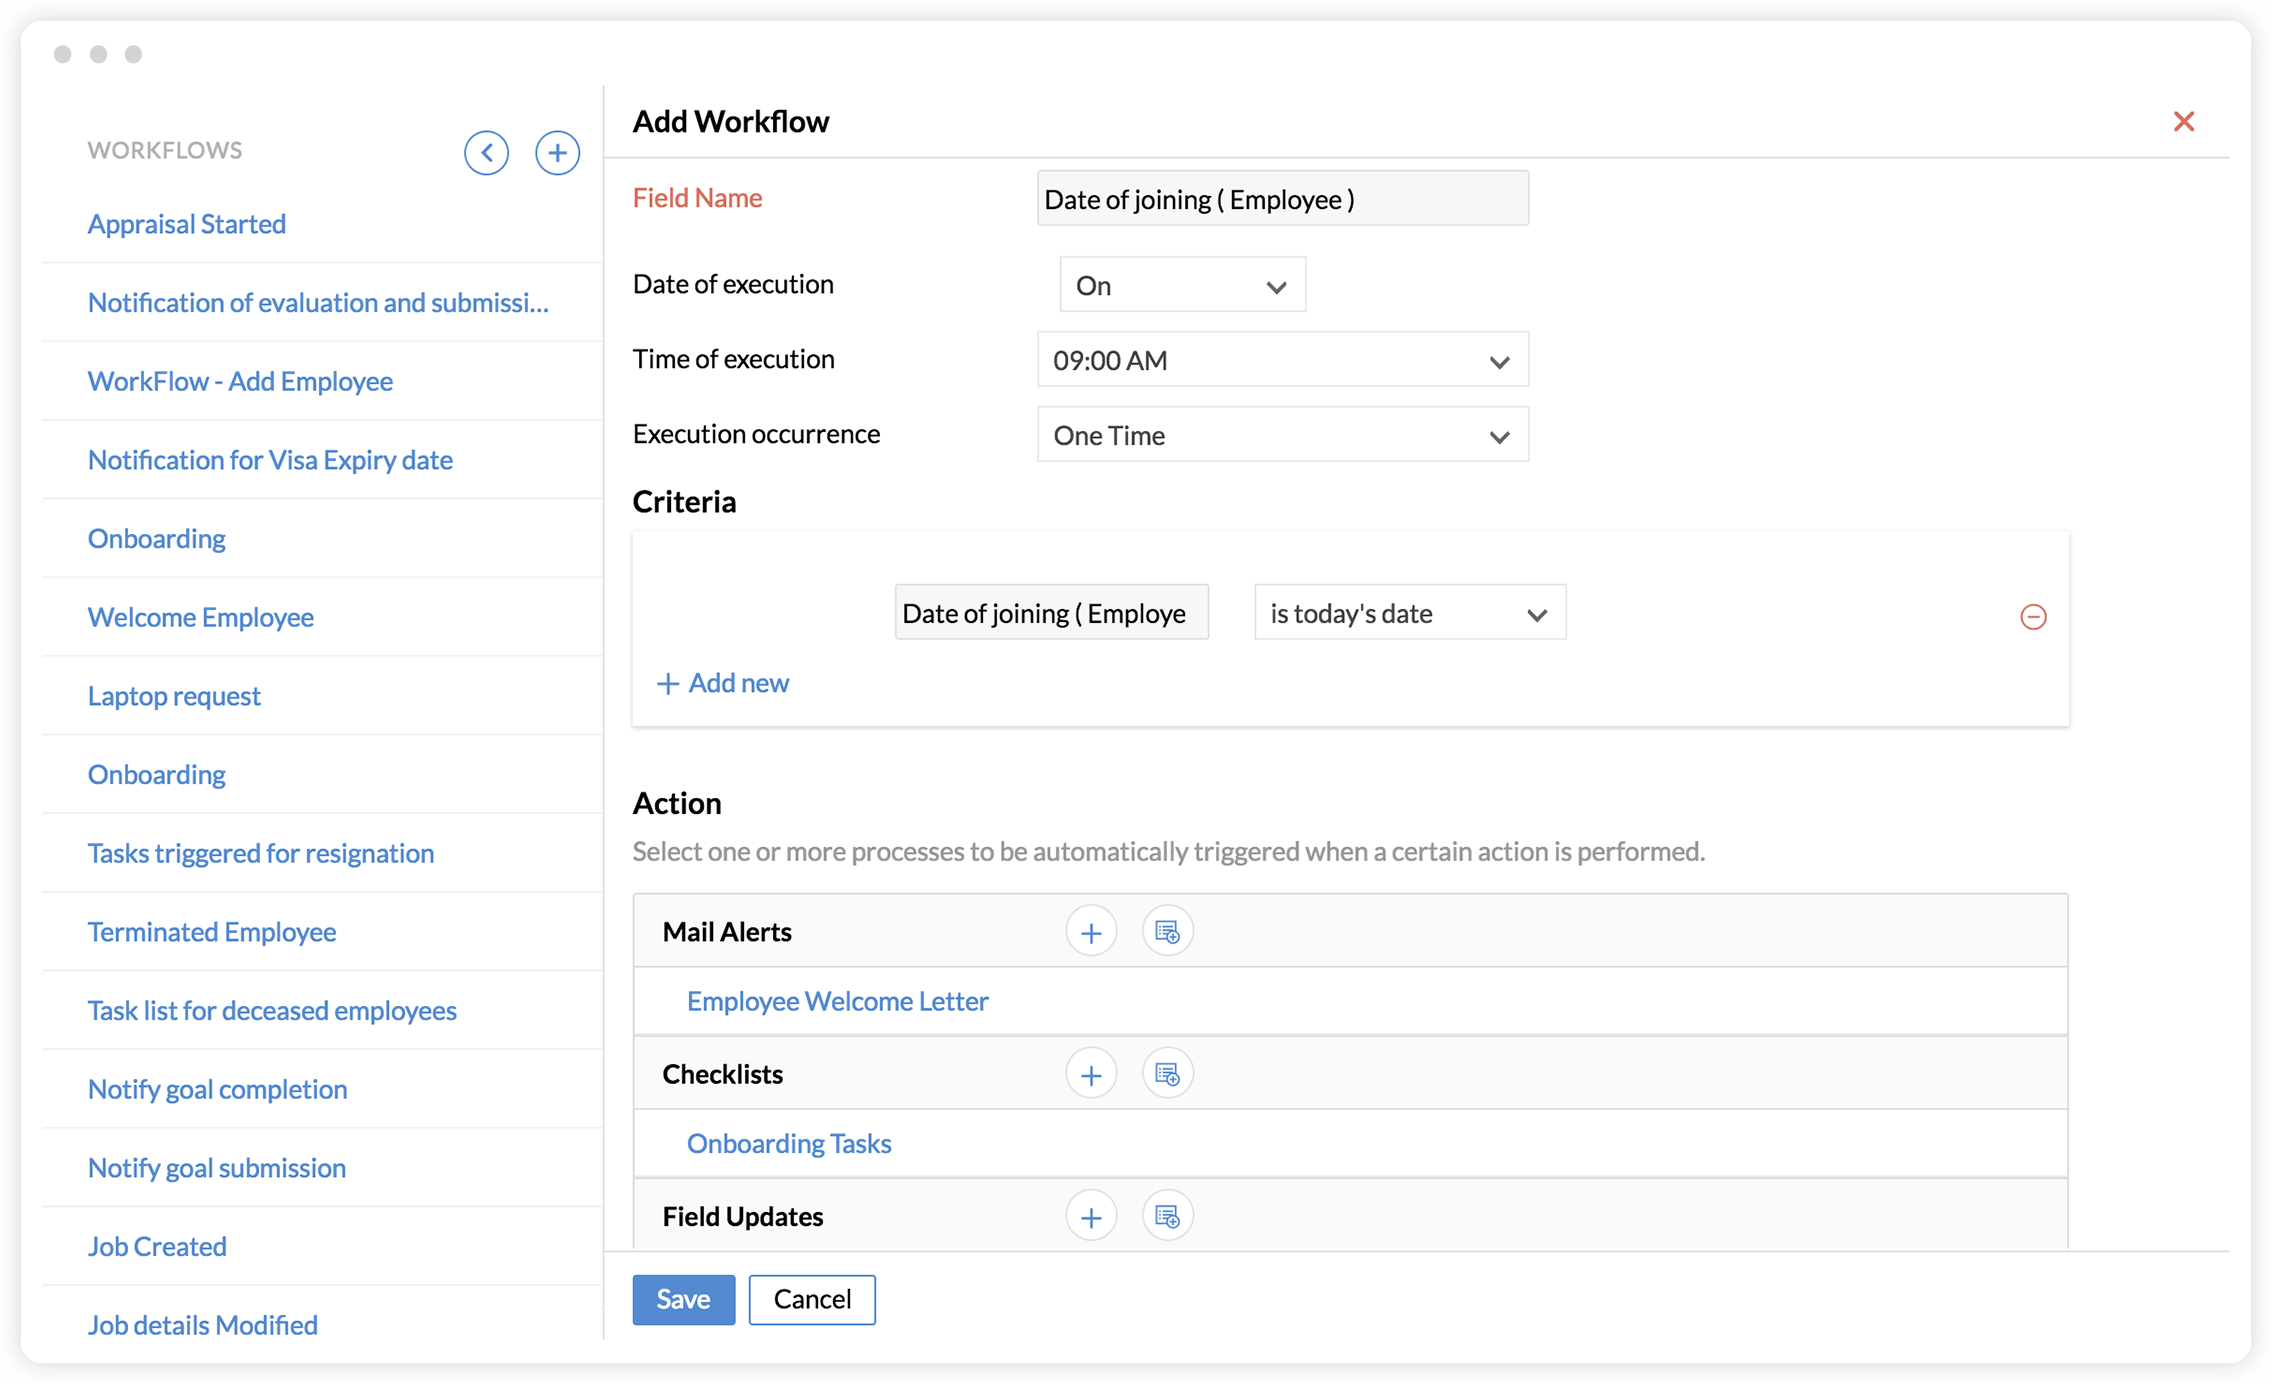Viewport: 2272px width, 1384px height.
Task: Choose an existing Field Update icon
Action: pyautogui.click(x=1167, y=1216)
